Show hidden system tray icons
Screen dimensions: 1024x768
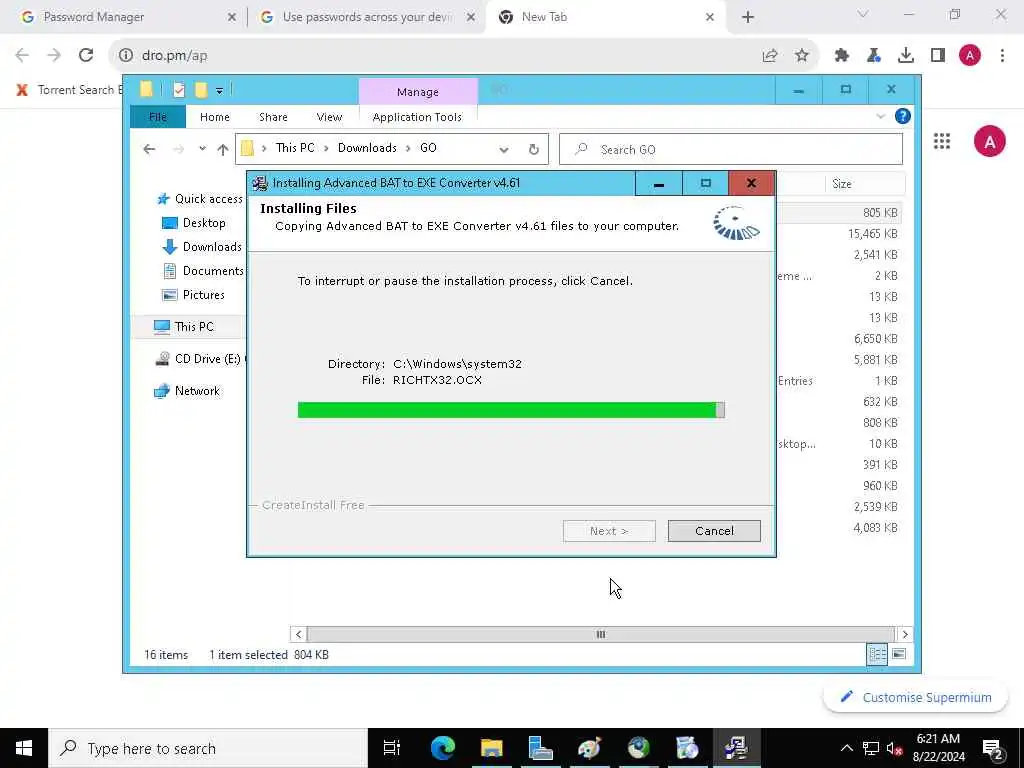click(x=846, y=748)
